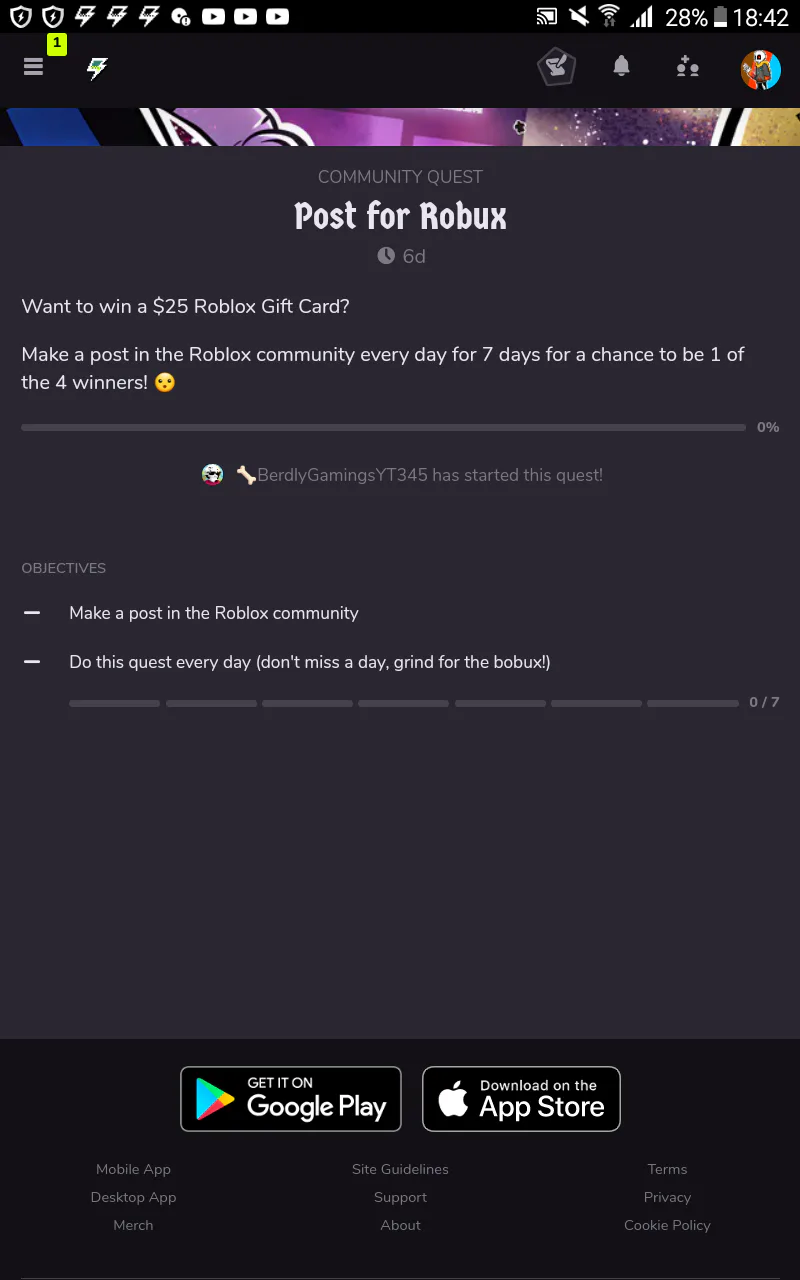Open the Desktop App link
The width and height of the screenshot is (800, 1280).
pyautogui.click(x=133, y=1197)
